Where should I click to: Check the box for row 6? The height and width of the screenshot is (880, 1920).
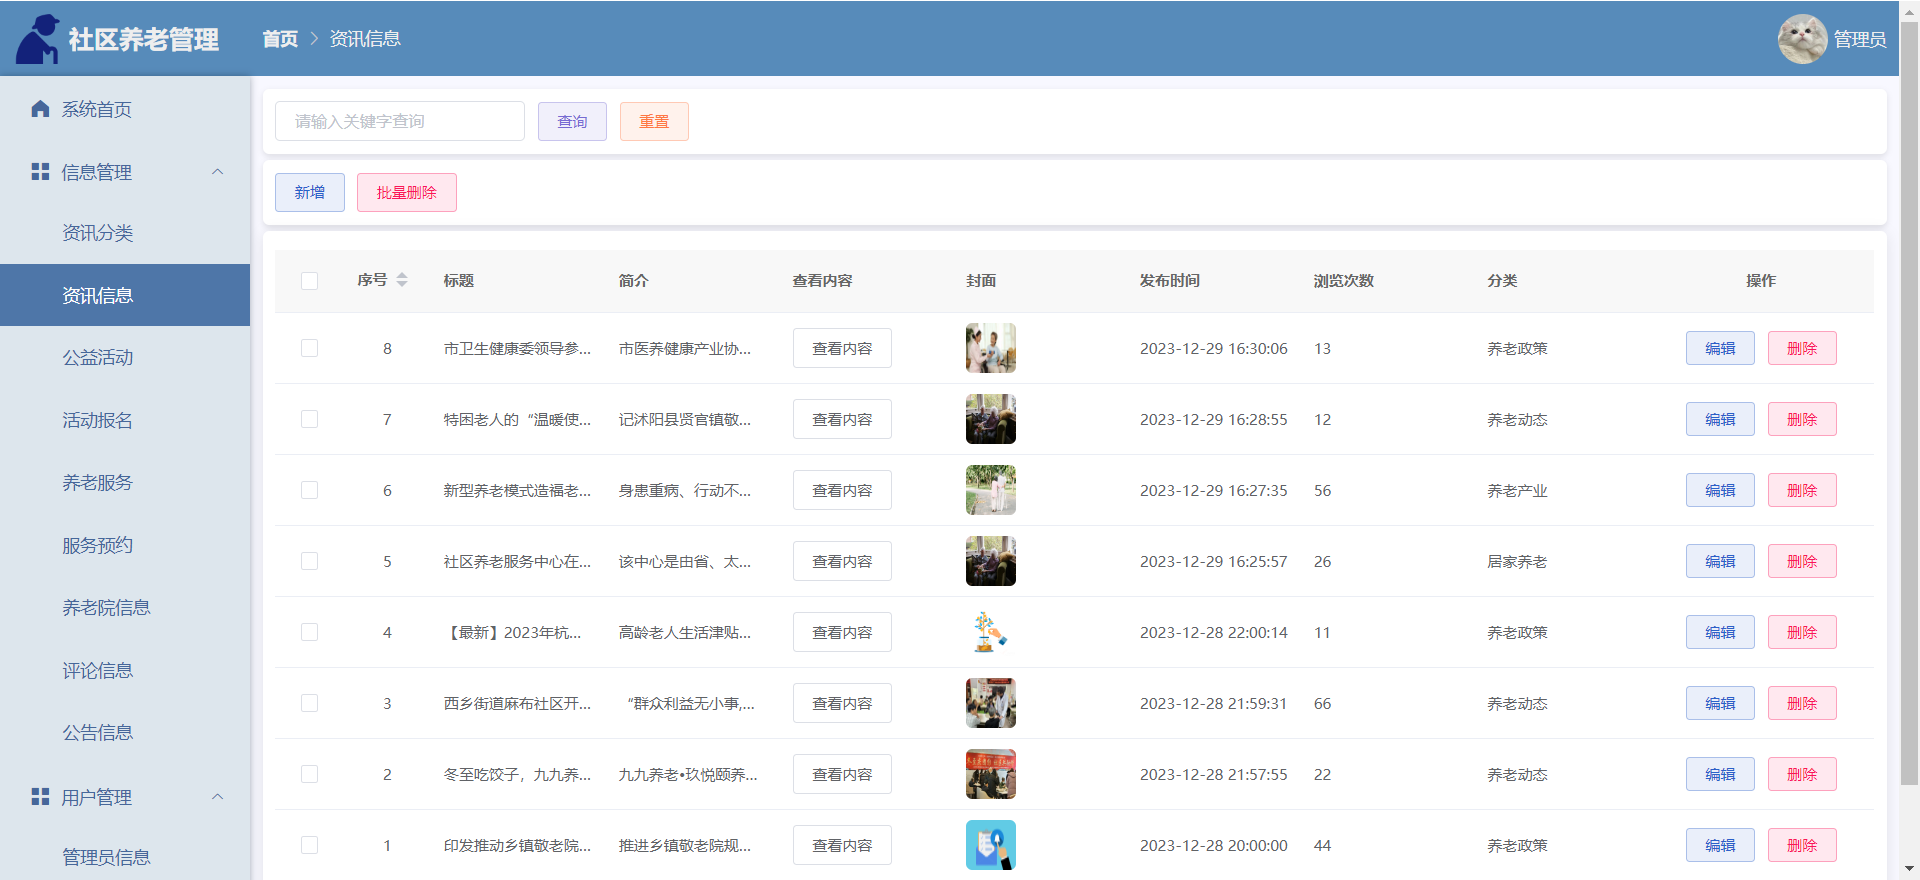[x=310, y=490]
